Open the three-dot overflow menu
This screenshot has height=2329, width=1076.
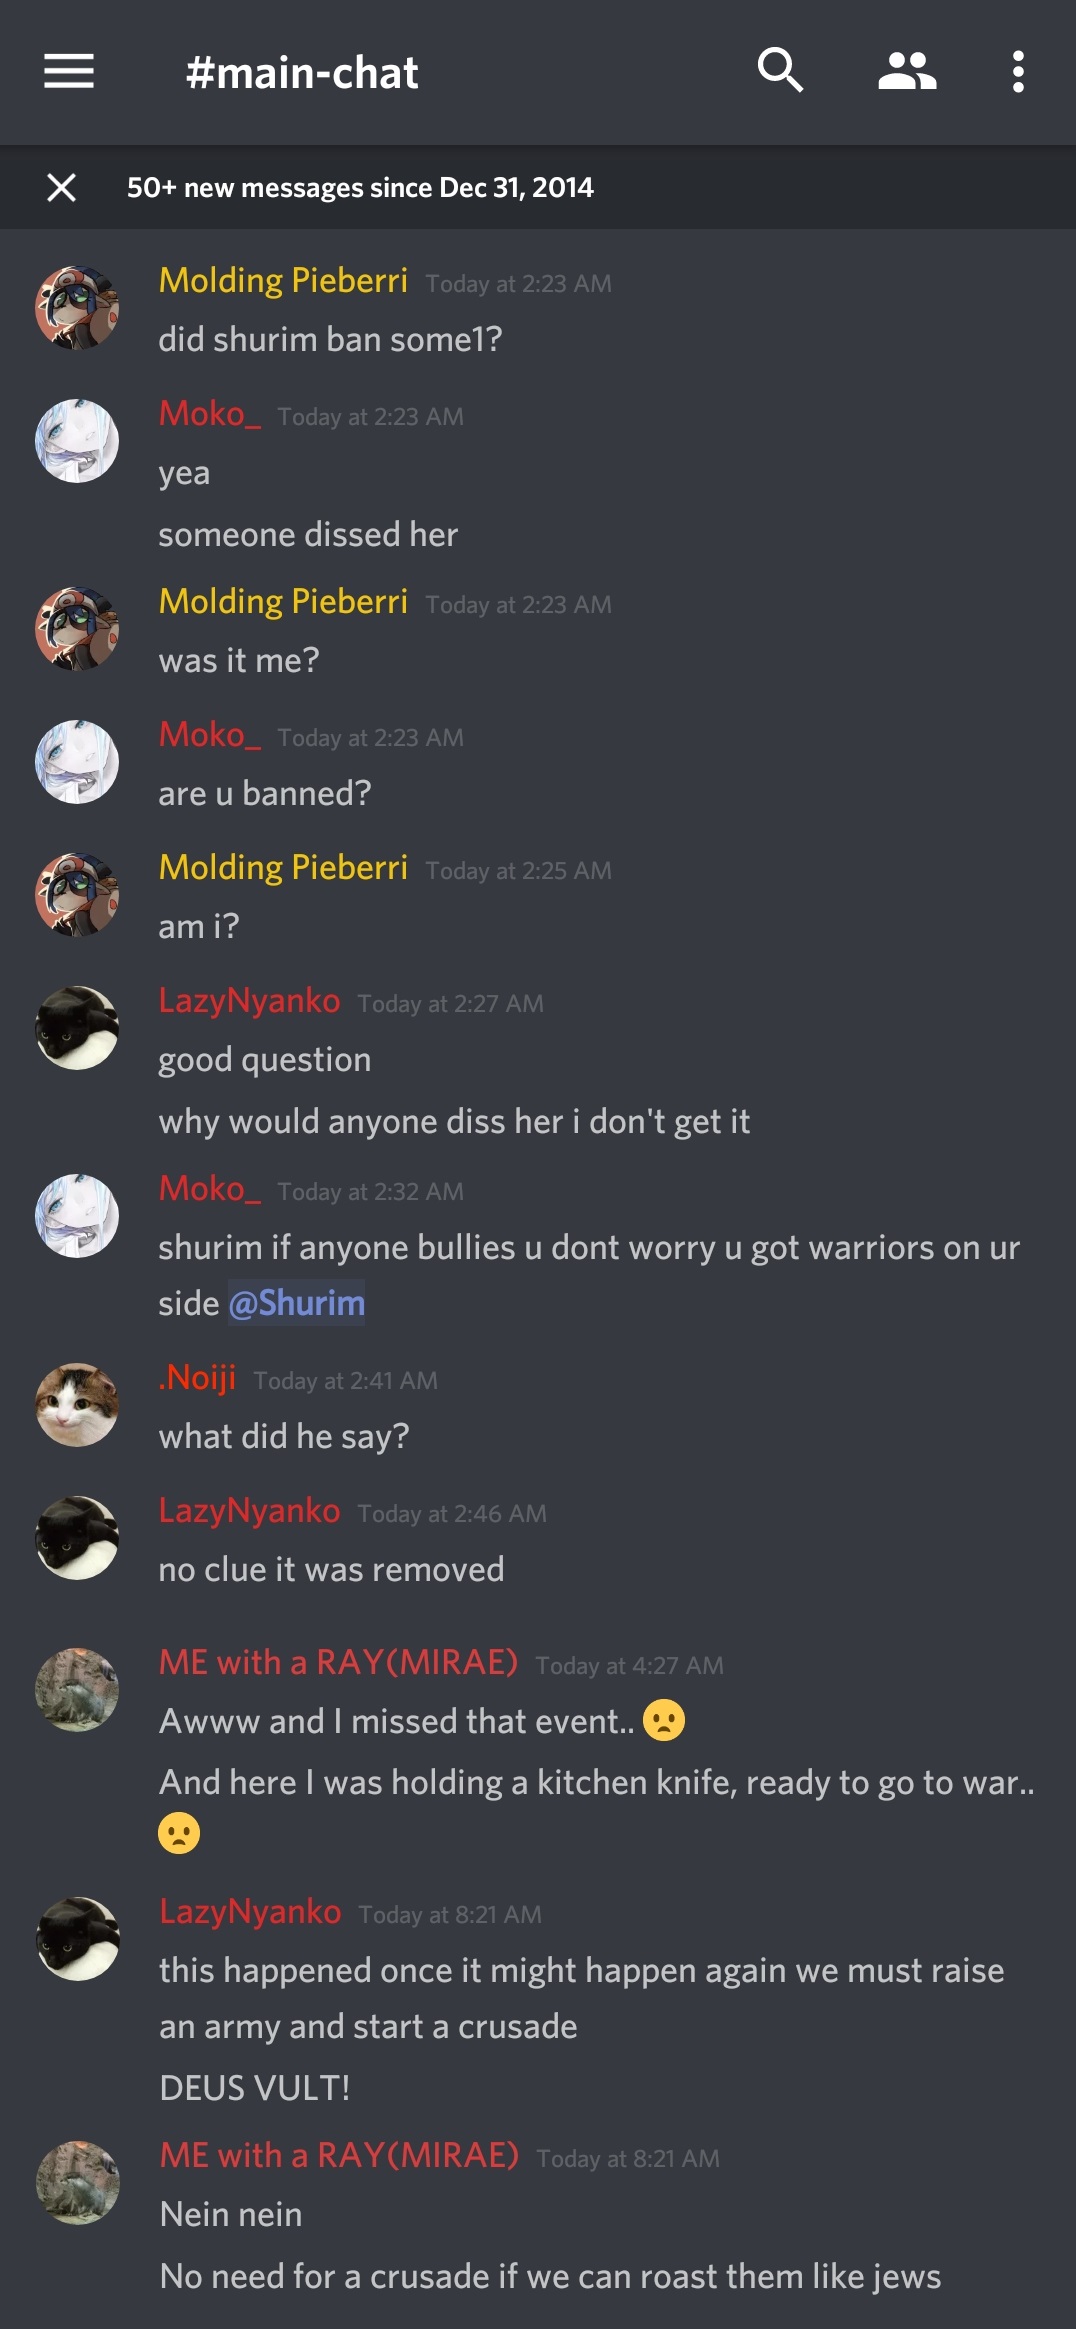tap(1018, 72)
